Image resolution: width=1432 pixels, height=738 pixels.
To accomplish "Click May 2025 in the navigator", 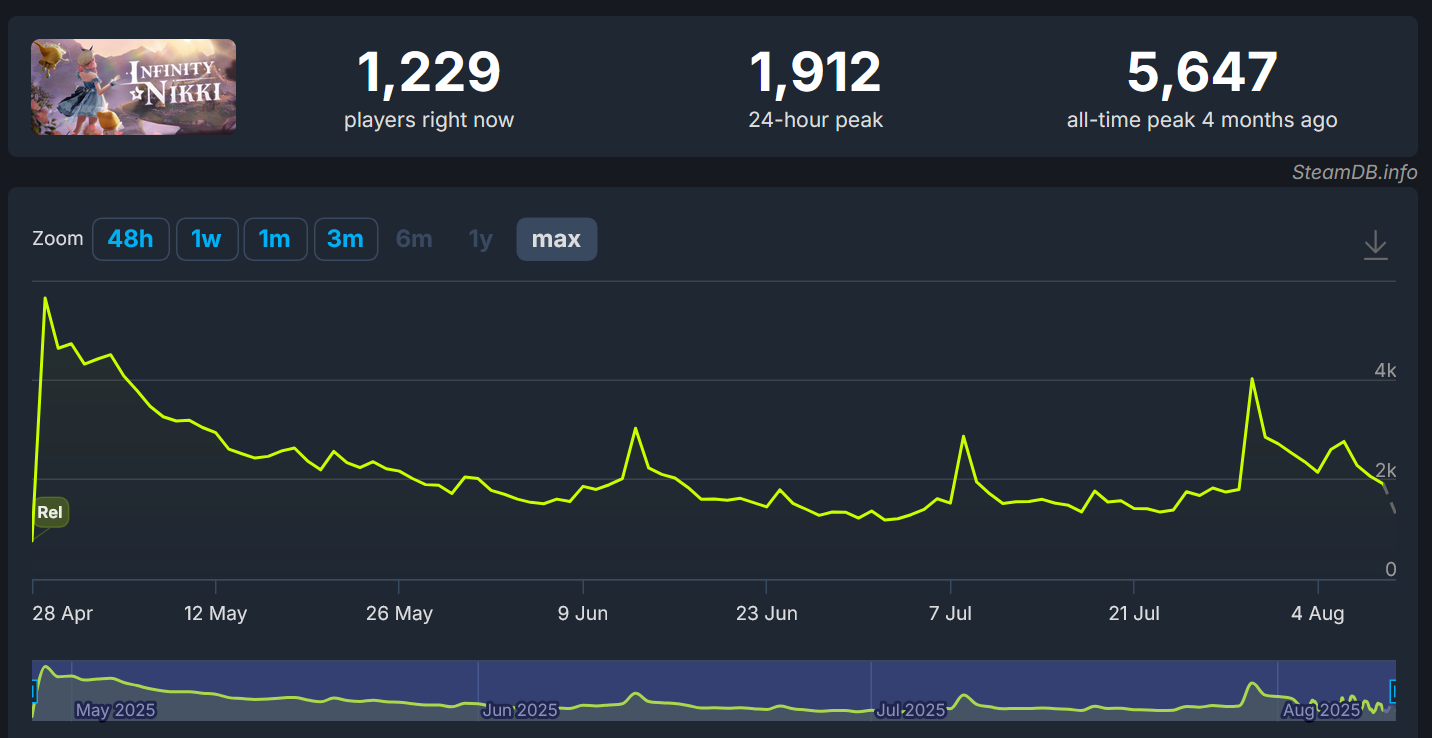I will (116, 710).
